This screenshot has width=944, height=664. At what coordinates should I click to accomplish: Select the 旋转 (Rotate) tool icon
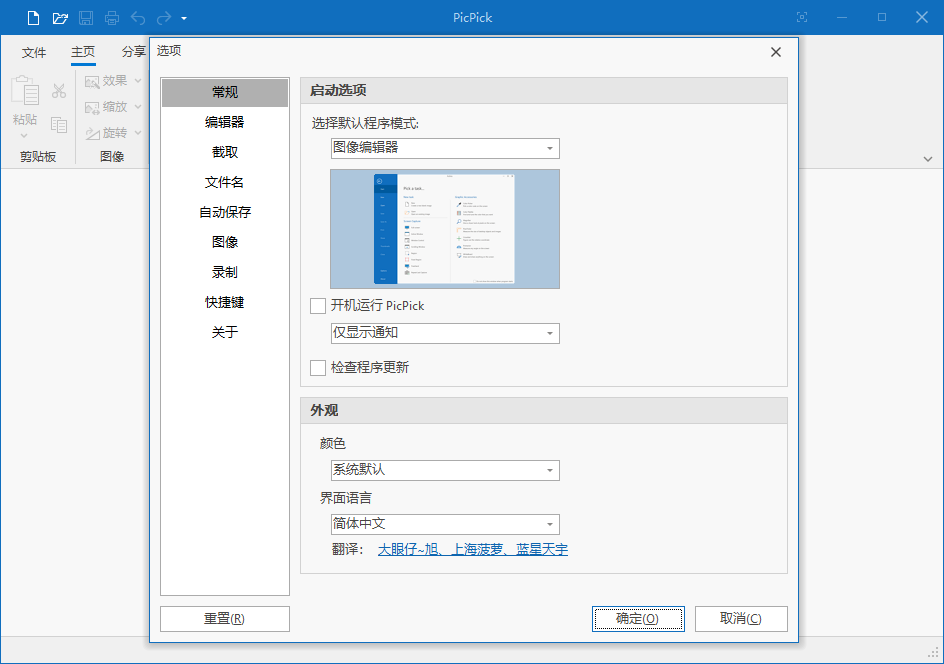tap(92, 132)
